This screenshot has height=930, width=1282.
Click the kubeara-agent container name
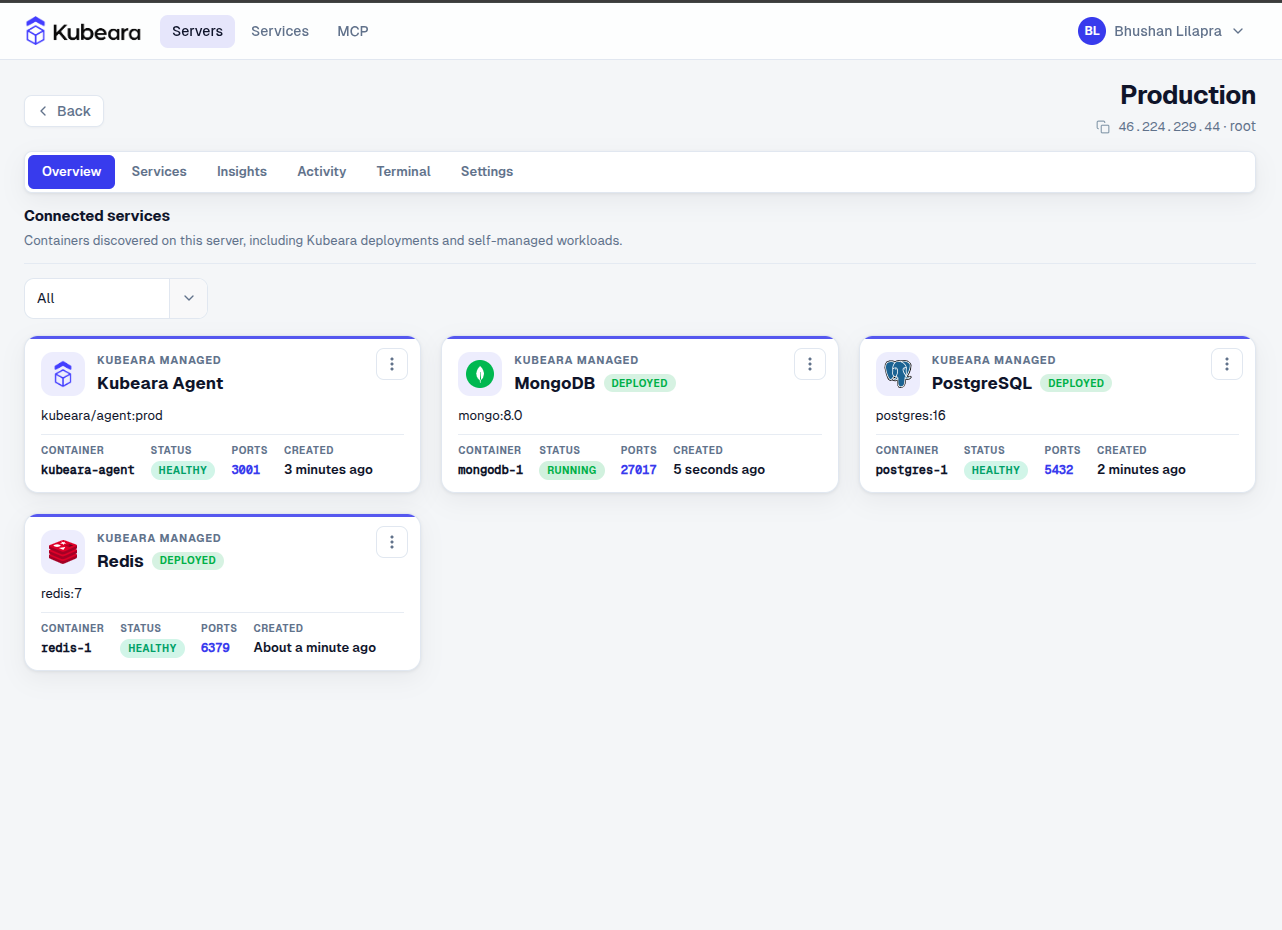pyautogui.click(x=88, y=470)
